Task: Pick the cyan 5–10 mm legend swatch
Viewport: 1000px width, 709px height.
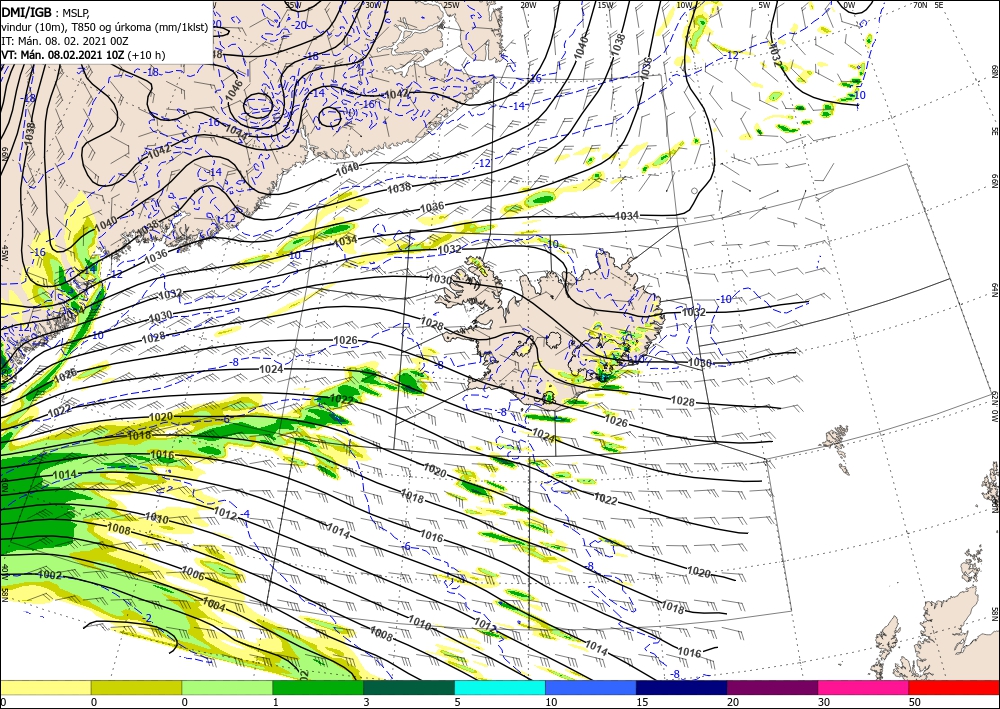Action: [500, 688]
